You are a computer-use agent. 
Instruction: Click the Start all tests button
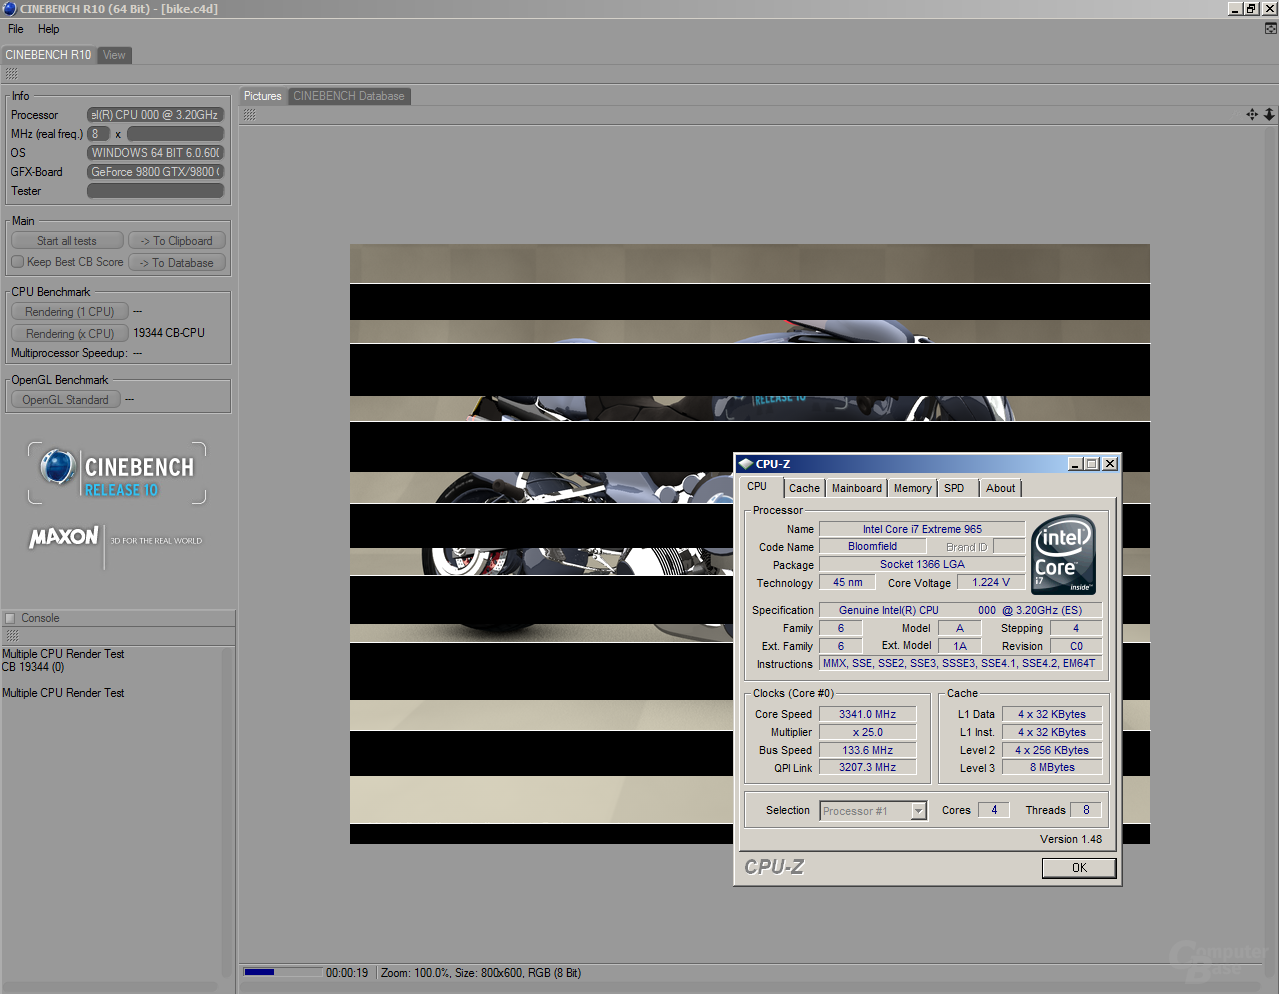[67, 241]
